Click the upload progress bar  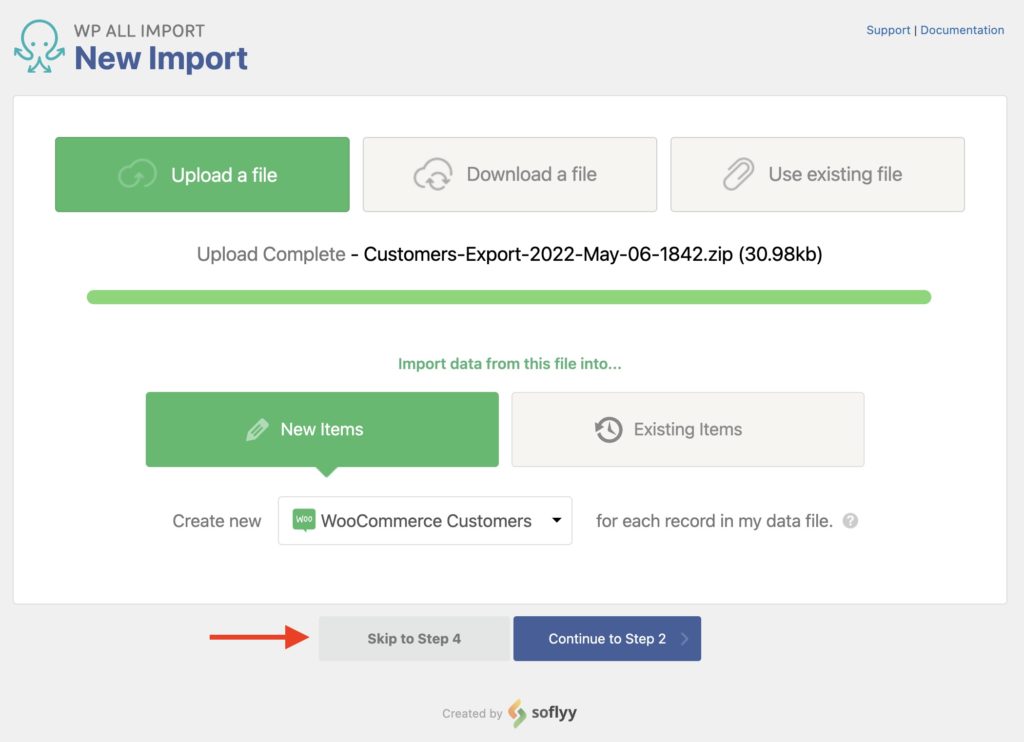[509, 296]
